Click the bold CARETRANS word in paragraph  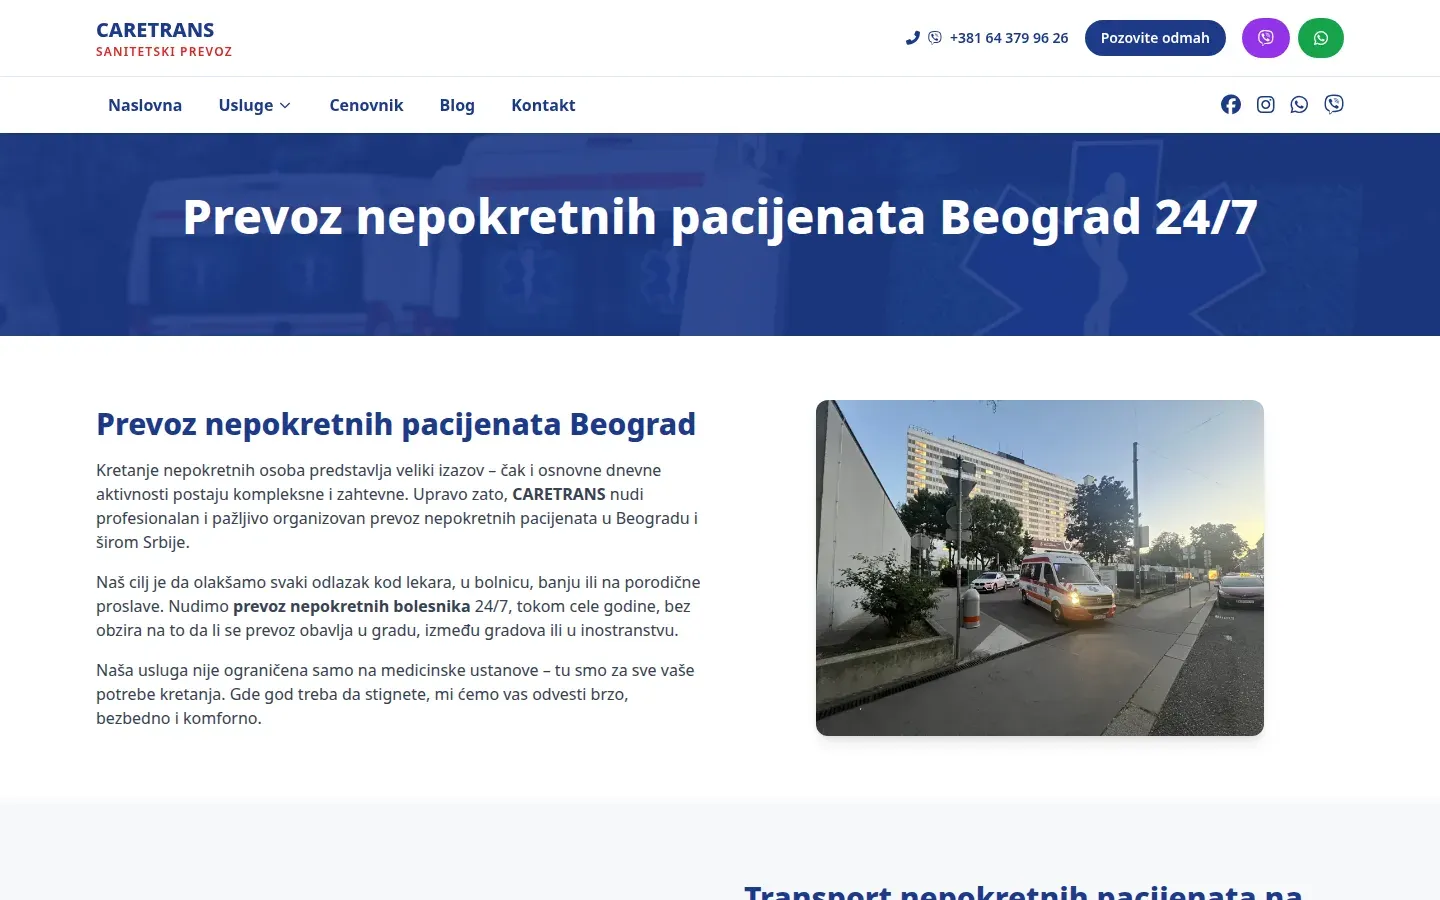tap(559, 494)
